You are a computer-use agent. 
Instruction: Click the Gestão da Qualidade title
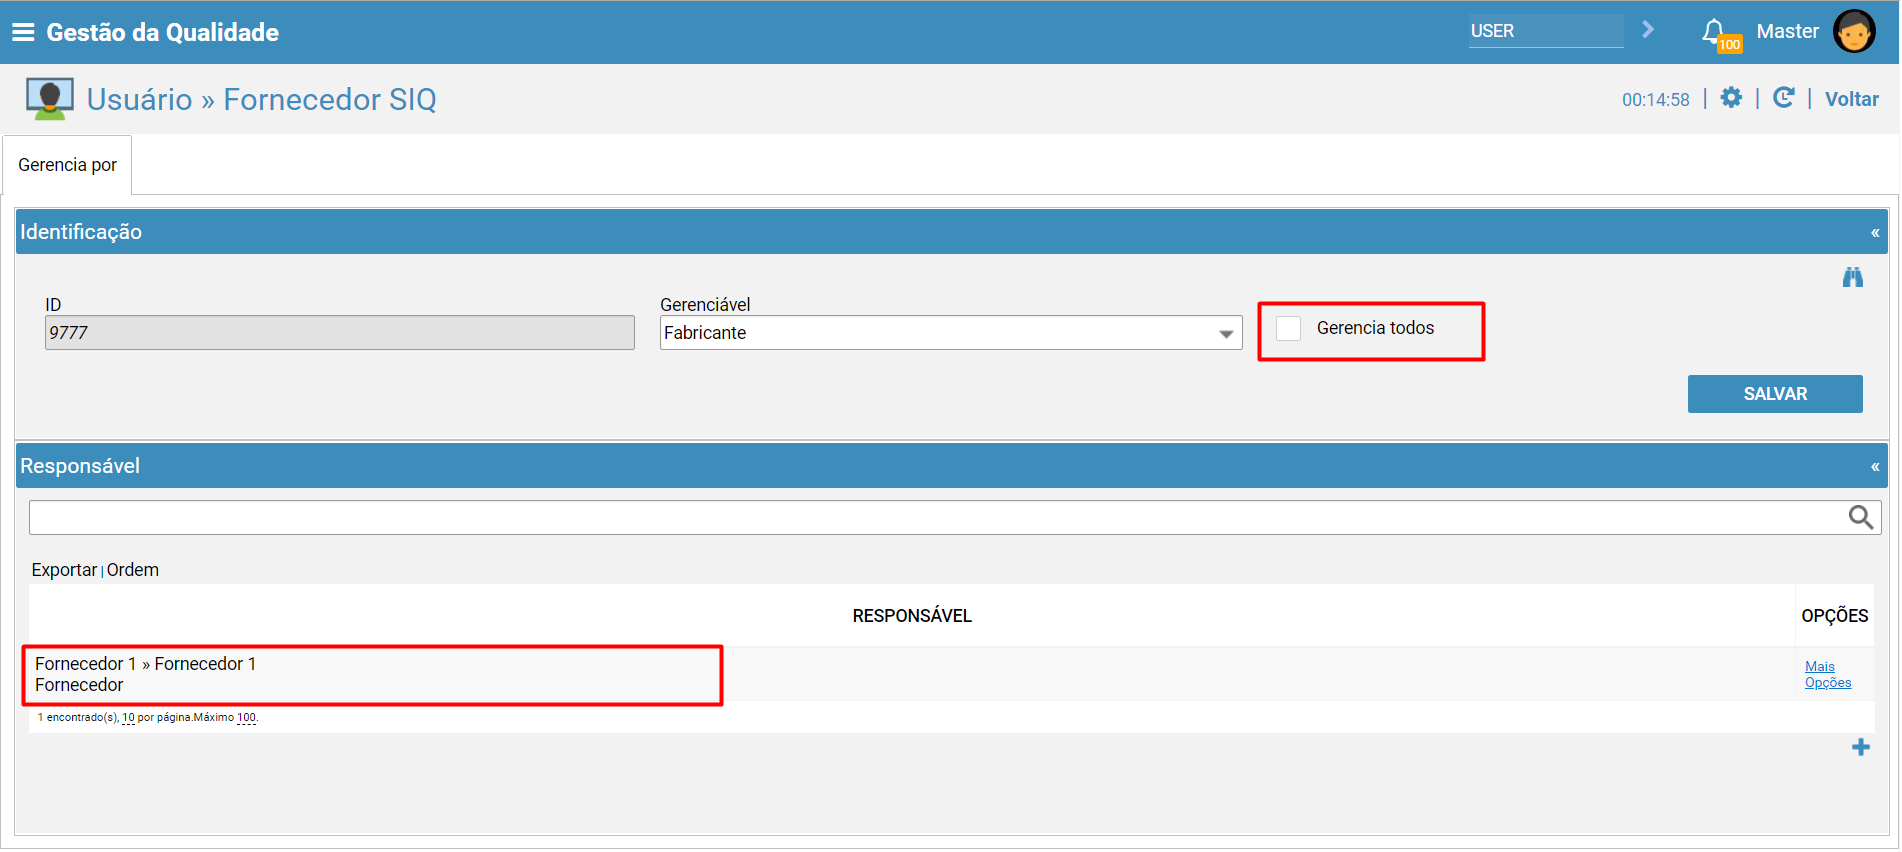tap(163, 32)
